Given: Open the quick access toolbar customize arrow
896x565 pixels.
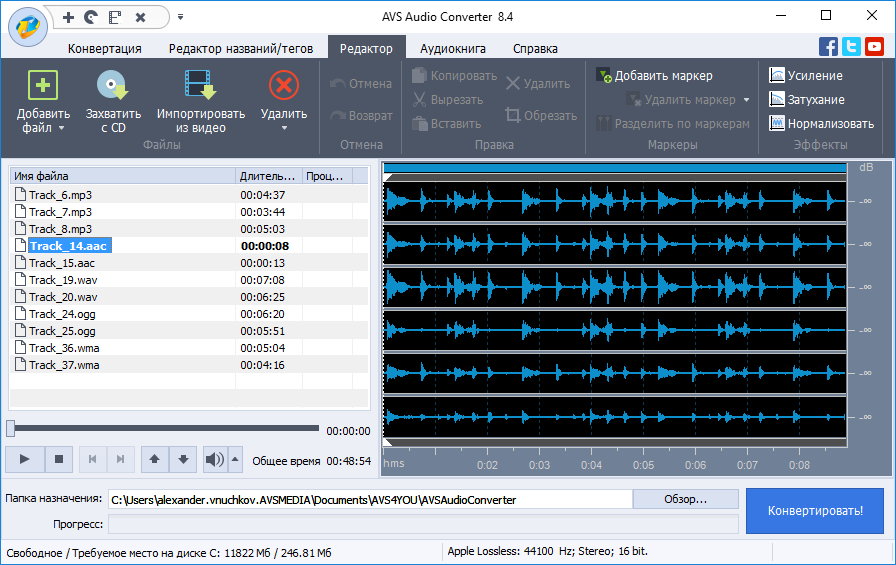Looking at the screenshot, I should (180, 17).
